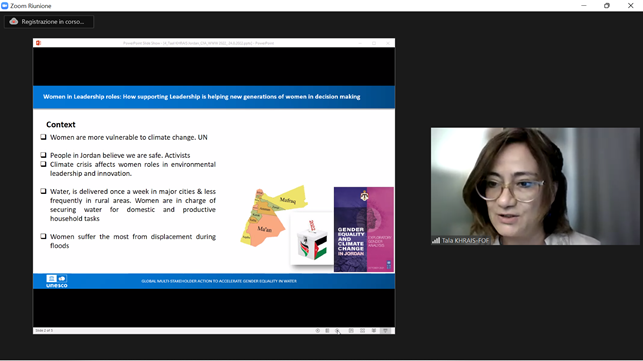643x361 pixels.
Task: Minimize the Zoom Riunione window
Action: point(584,6)
